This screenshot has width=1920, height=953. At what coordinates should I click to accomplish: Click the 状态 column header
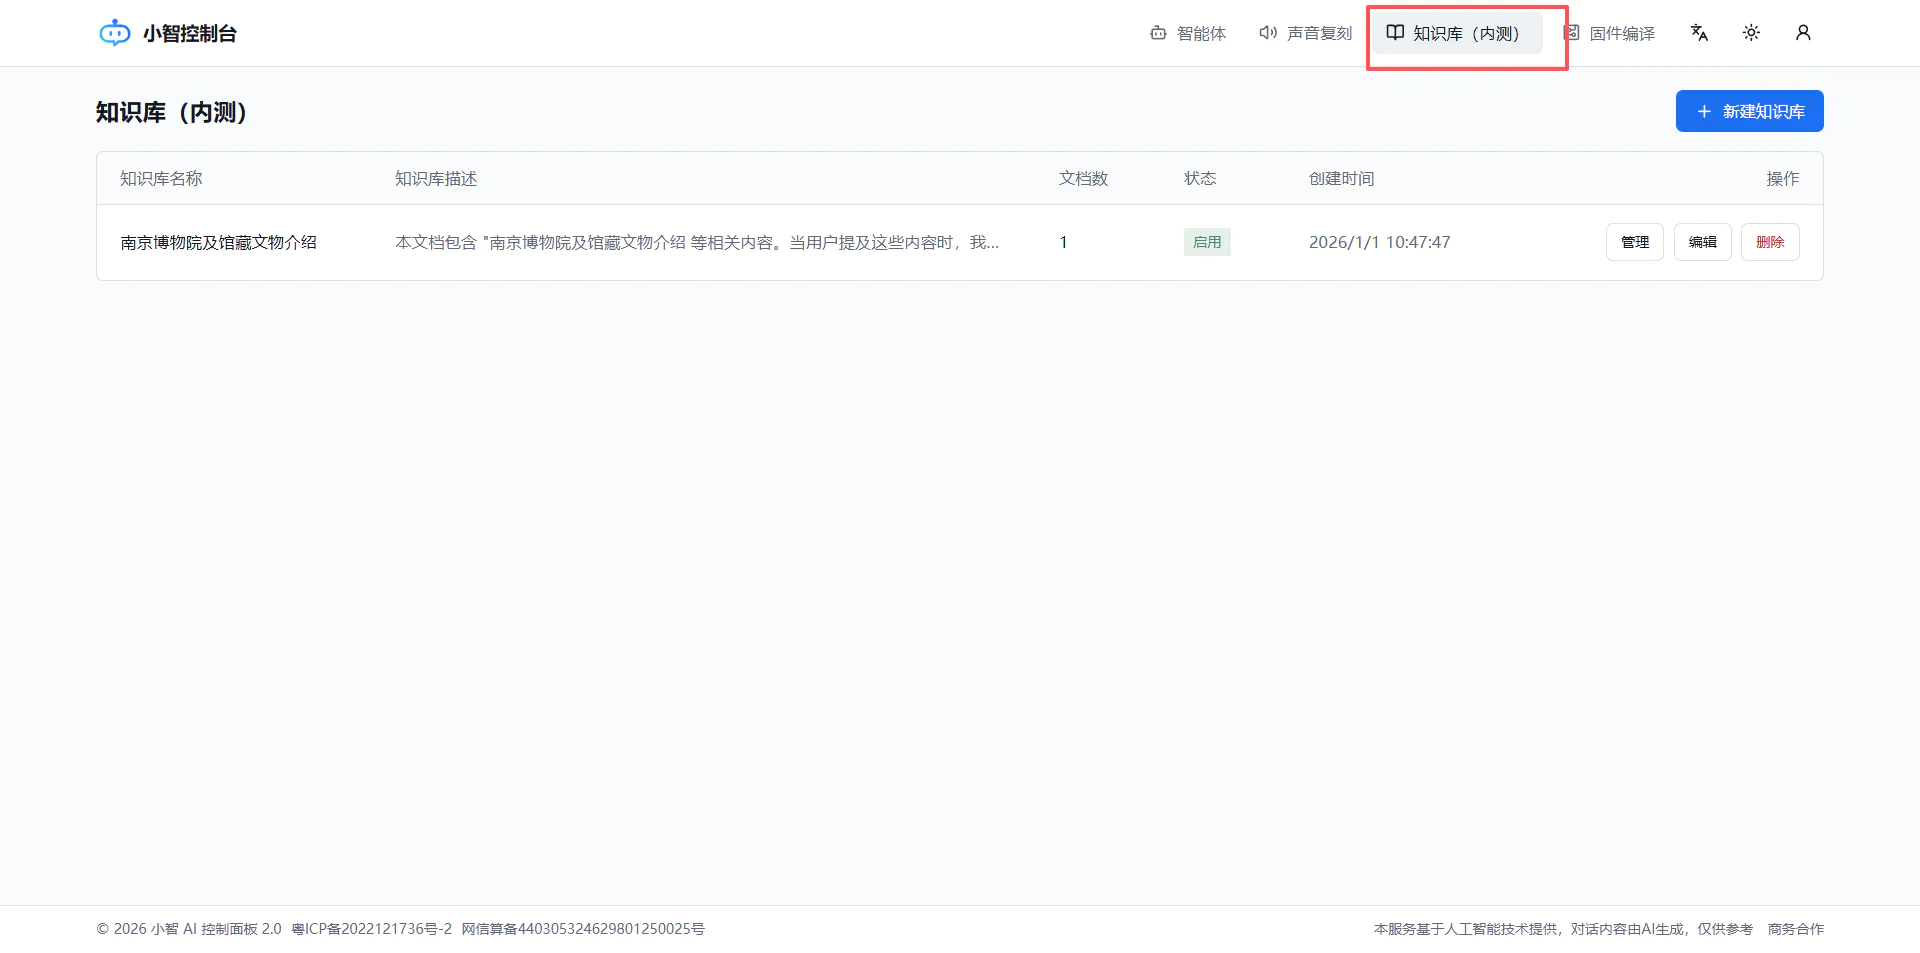pyautogui.click(x=1200, y=178)
